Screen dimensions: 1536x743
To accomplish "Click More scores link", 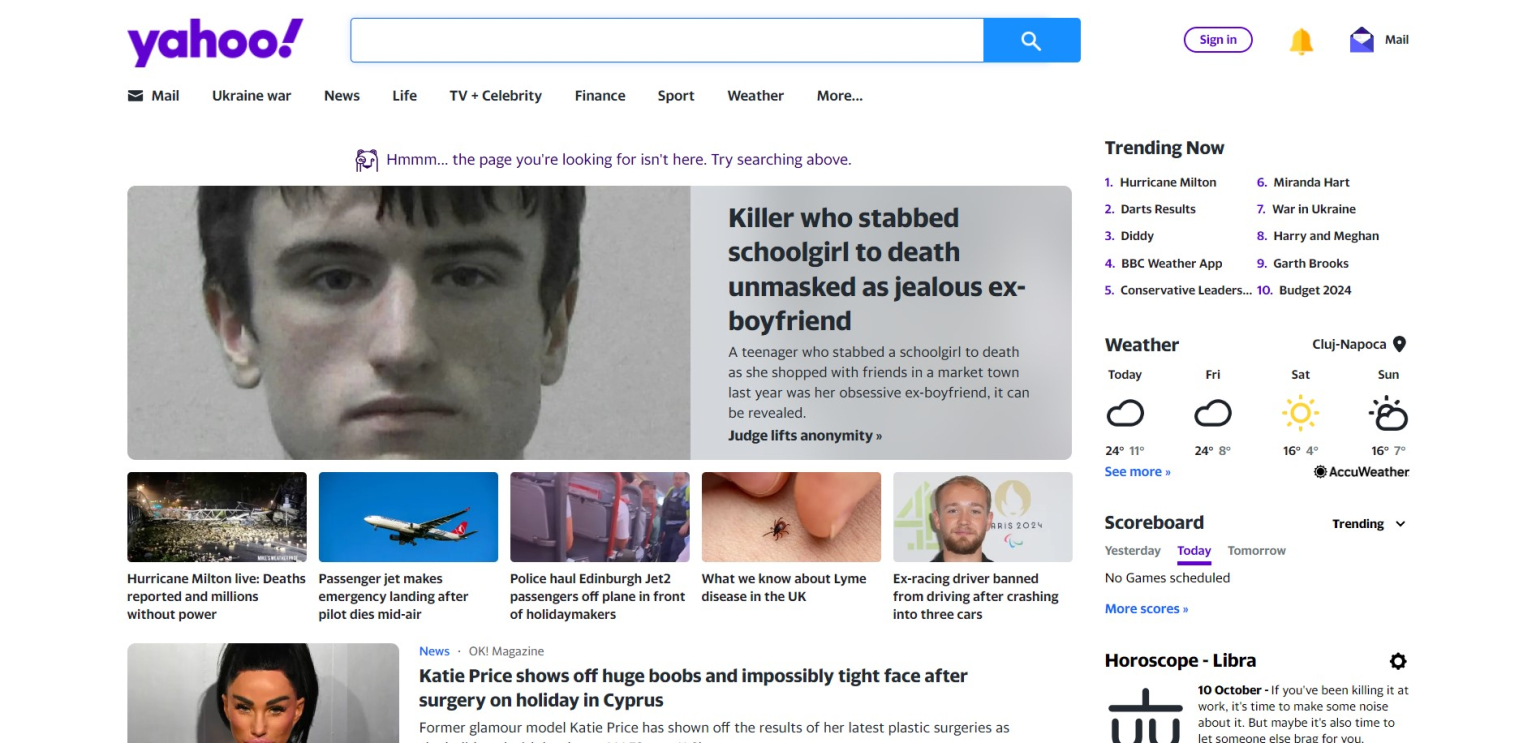I will (1146, 609).
